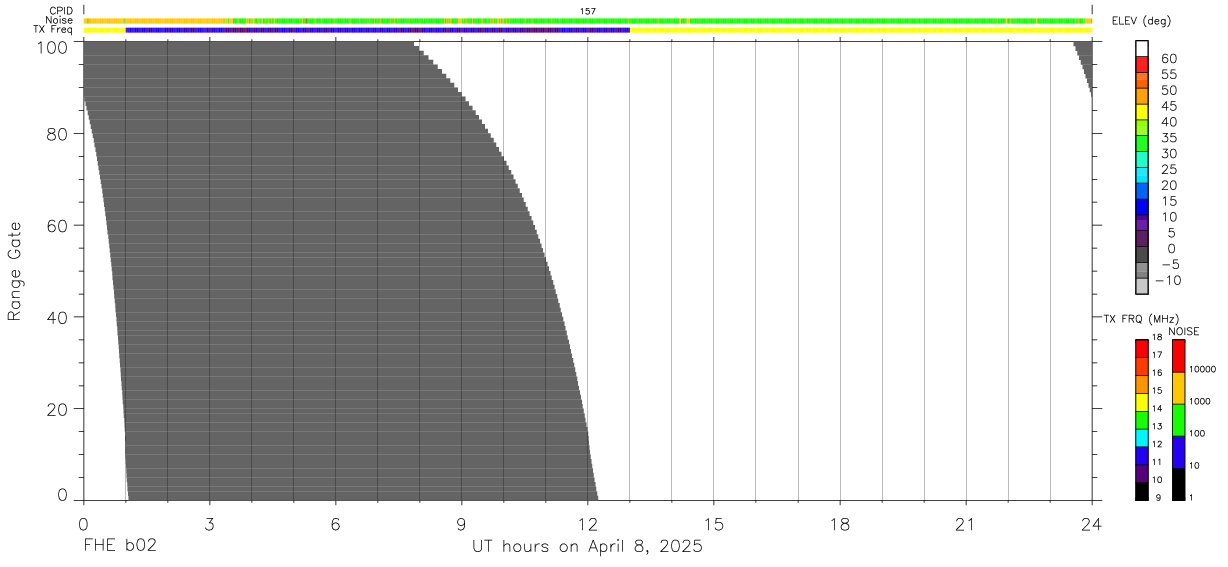Click the black swatch in TX FRQ colorbar
The image size is (1228, 567).
pos(1142,492)
